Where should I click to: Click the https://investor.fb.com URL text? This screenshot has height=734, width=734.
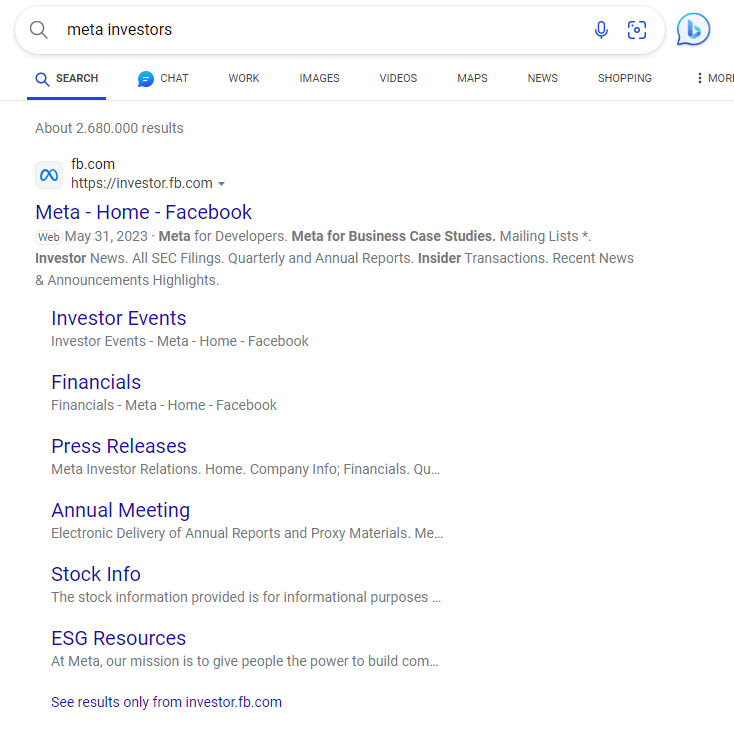coord(142,183)
